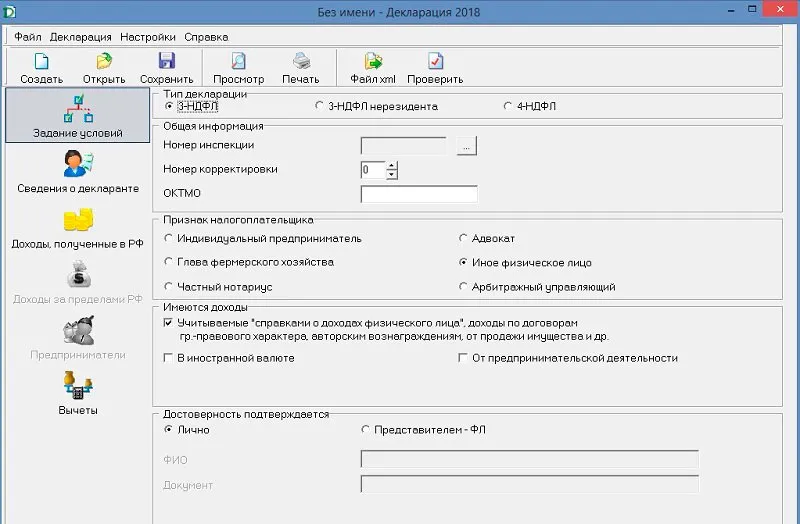Maximize the Декларация 2018 window

752,9
